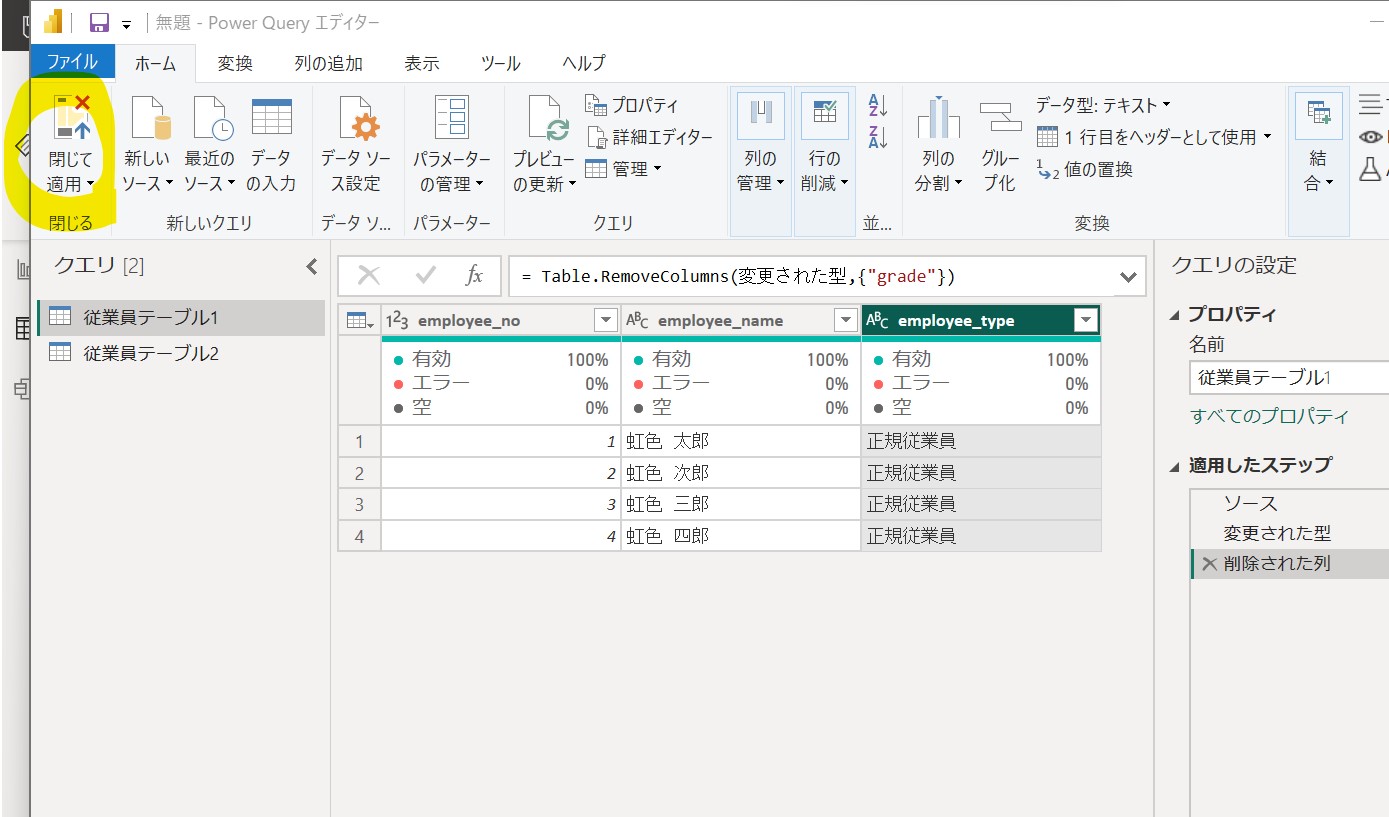Select 正規従業員 cell in row 1
The image size is (1389, 817).
click(x=981, y=441)
